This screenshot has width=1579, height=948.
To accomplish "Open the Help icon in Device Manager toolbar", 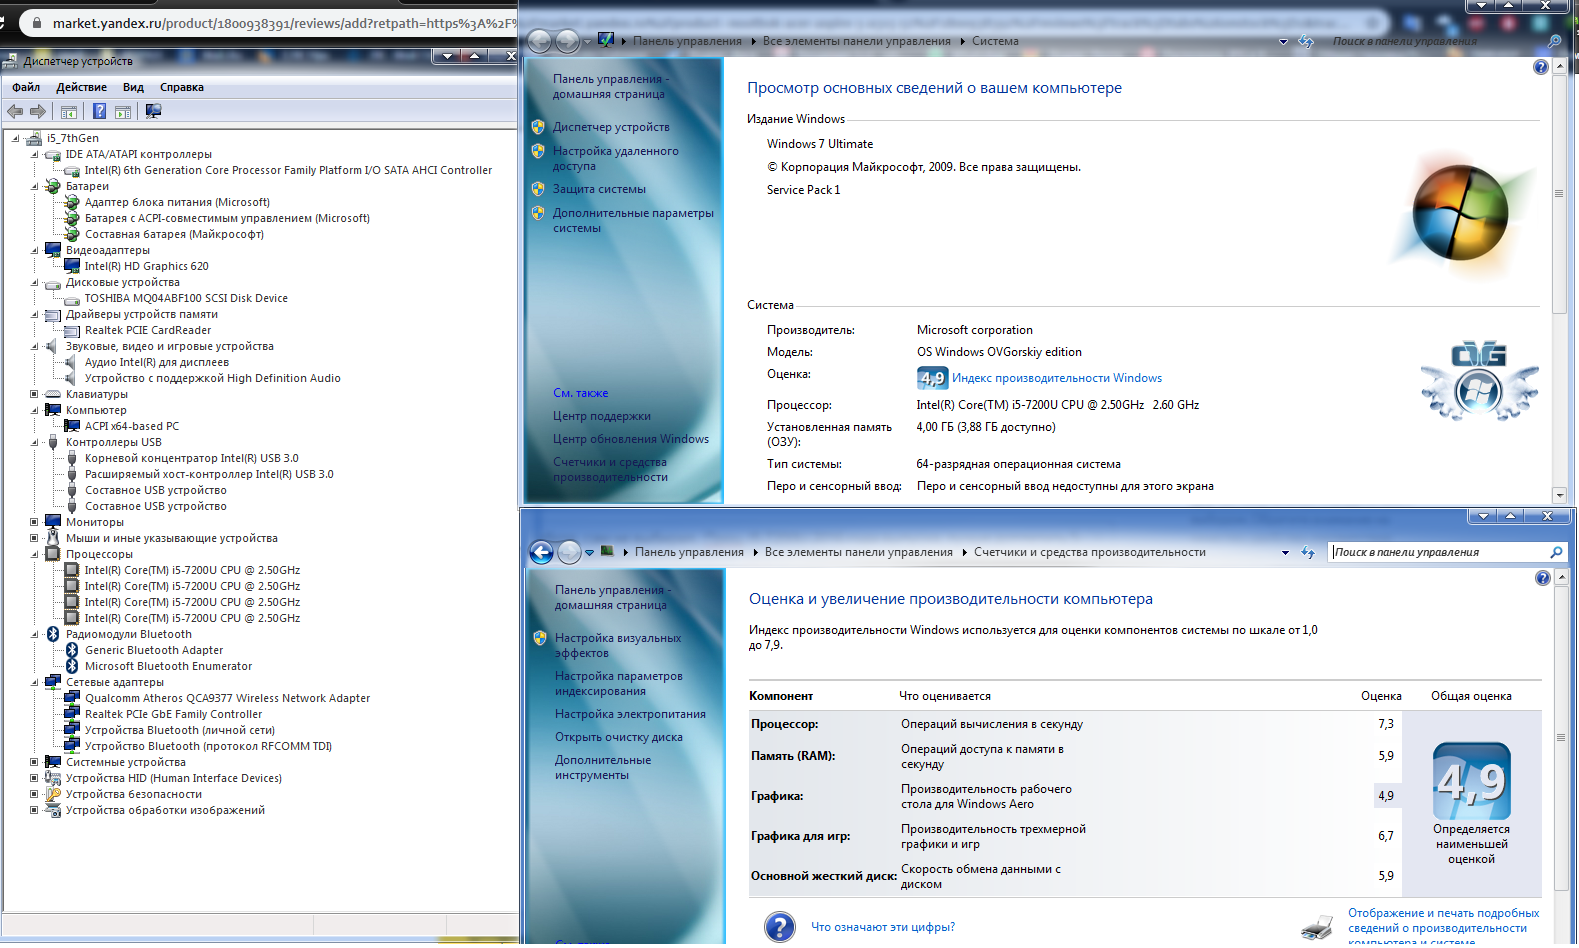I will 99,111.
